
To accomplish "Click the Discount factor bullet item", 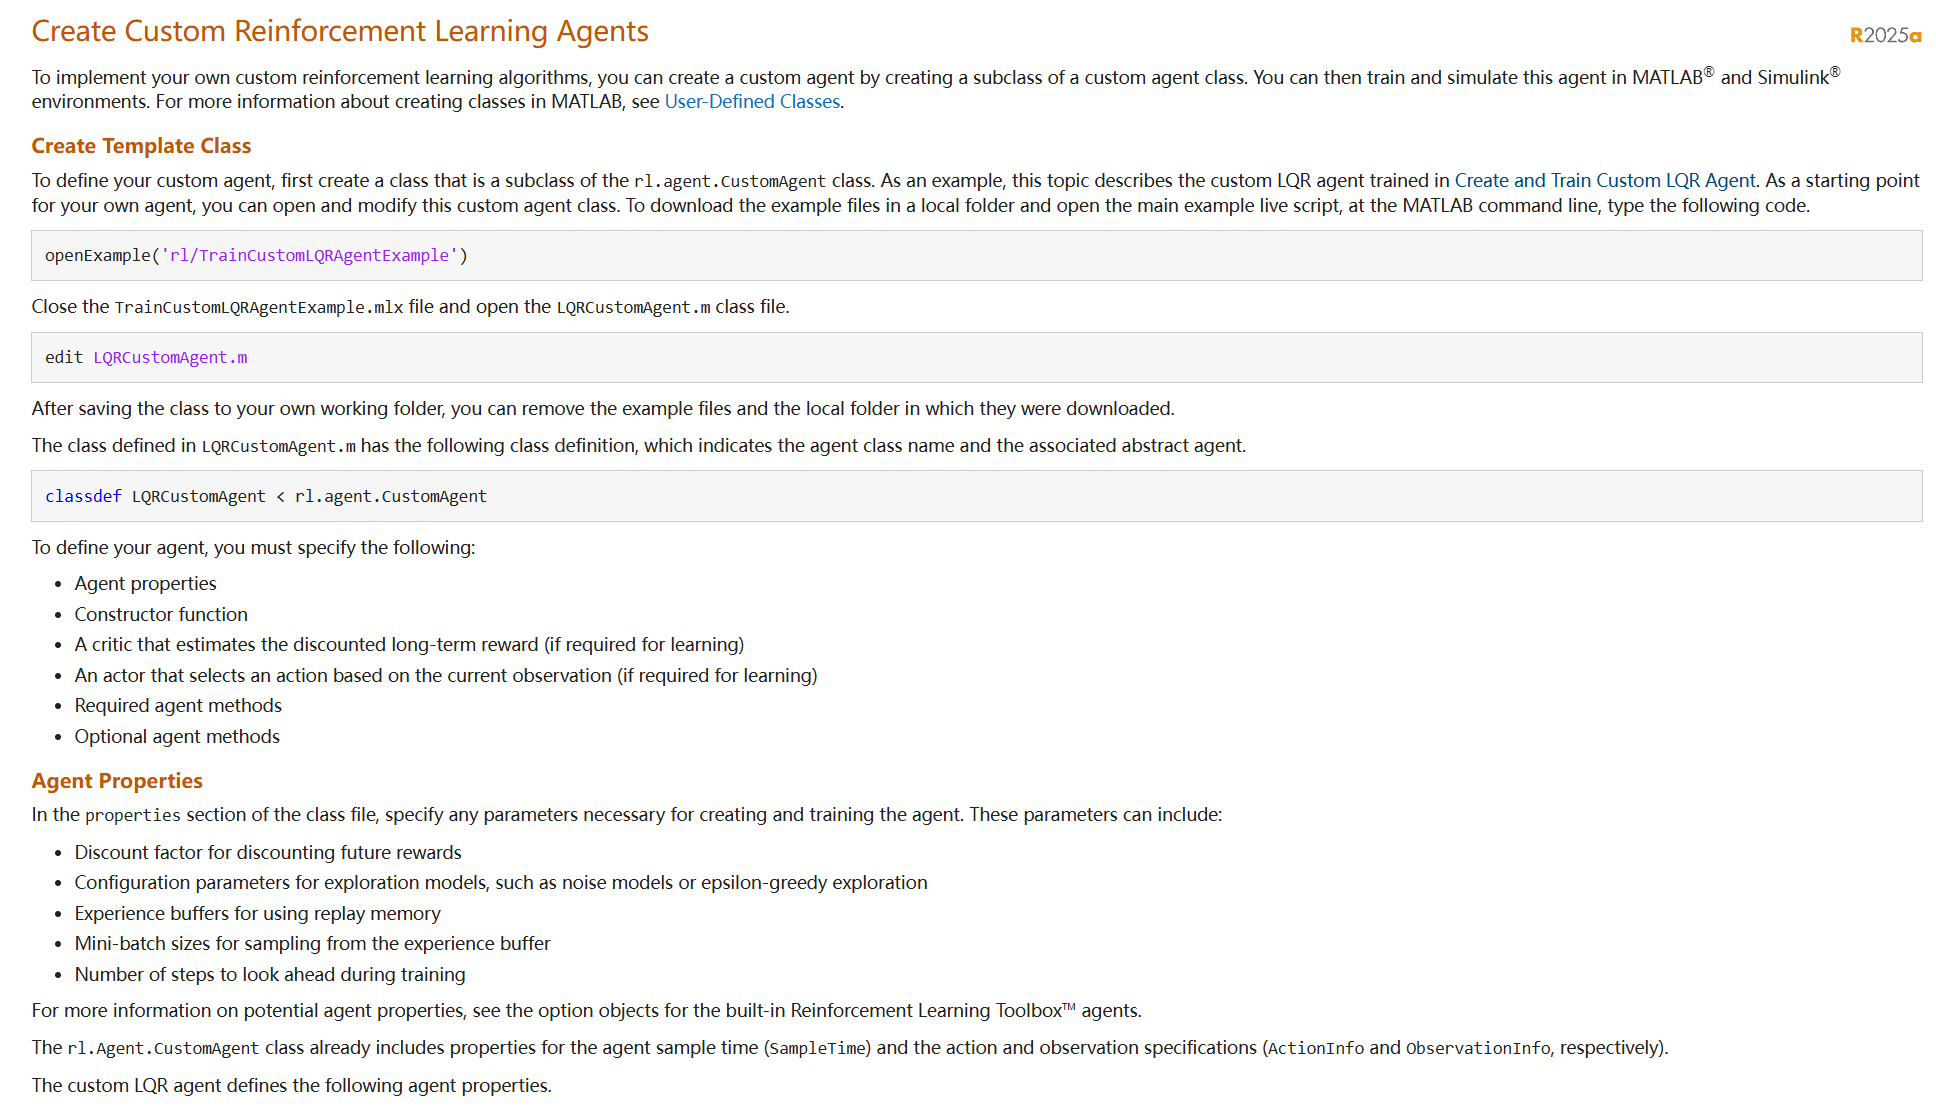I will click(x=268, y=853).
